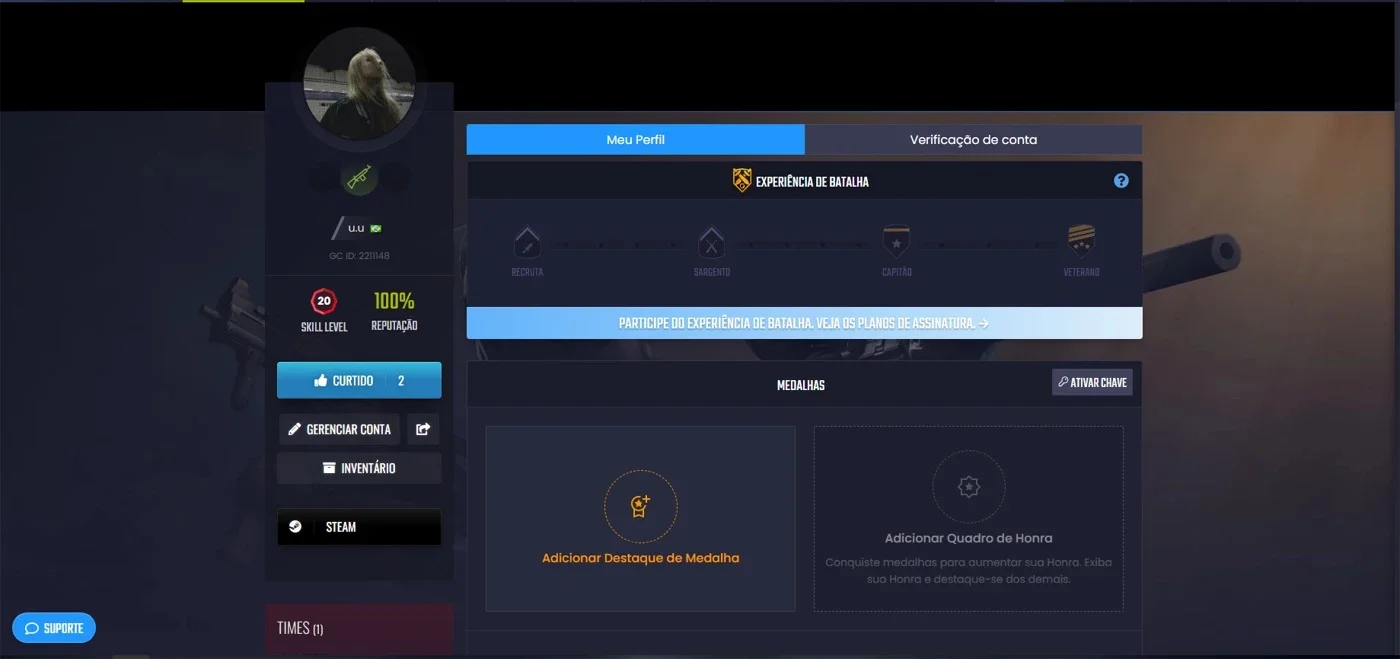
Task: Click the share profile icon button
Action: [423, 429]
